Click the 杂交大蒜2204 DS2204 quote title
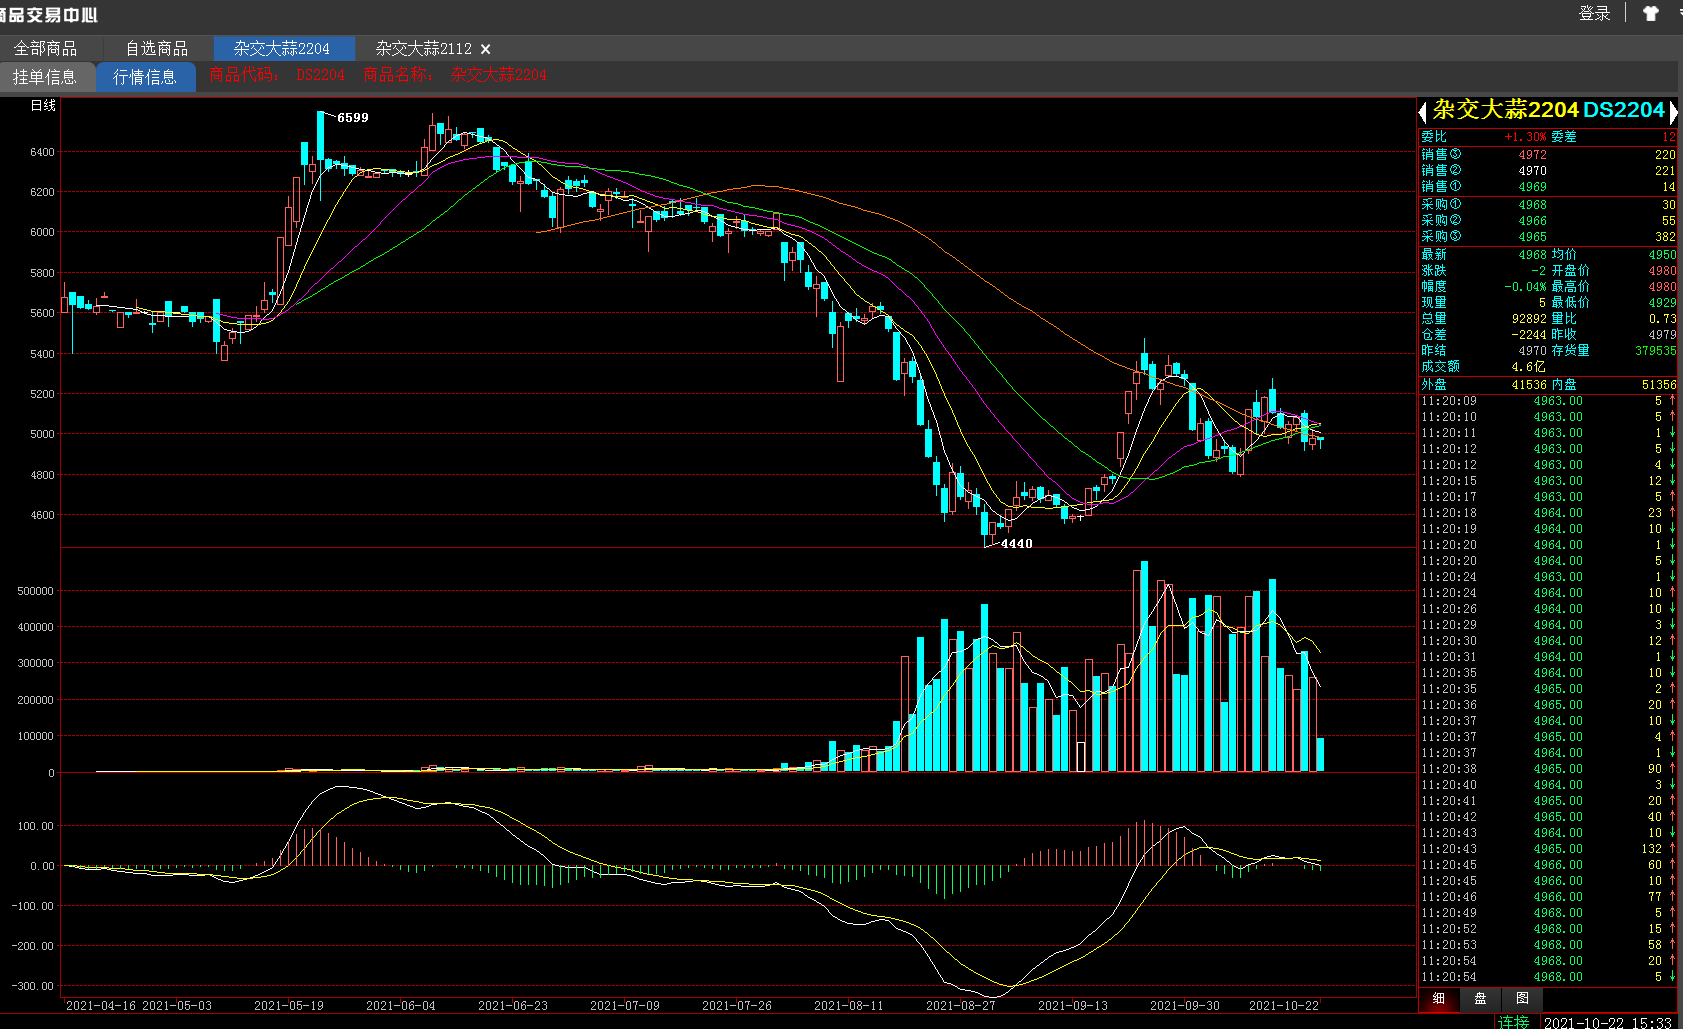Viewport: 1683px width, 1029px height. tap(1548, 110)
